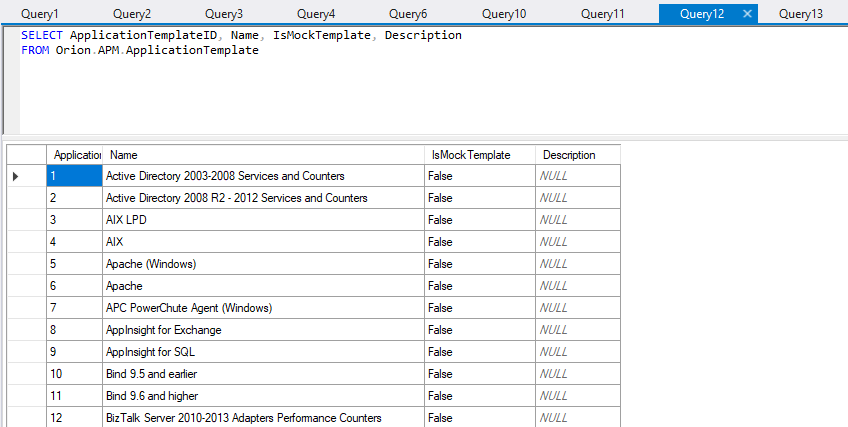The image size is (848, 427).
Task: Click NULL description in AppInsight for Exchange row
Action: point(578,330)
